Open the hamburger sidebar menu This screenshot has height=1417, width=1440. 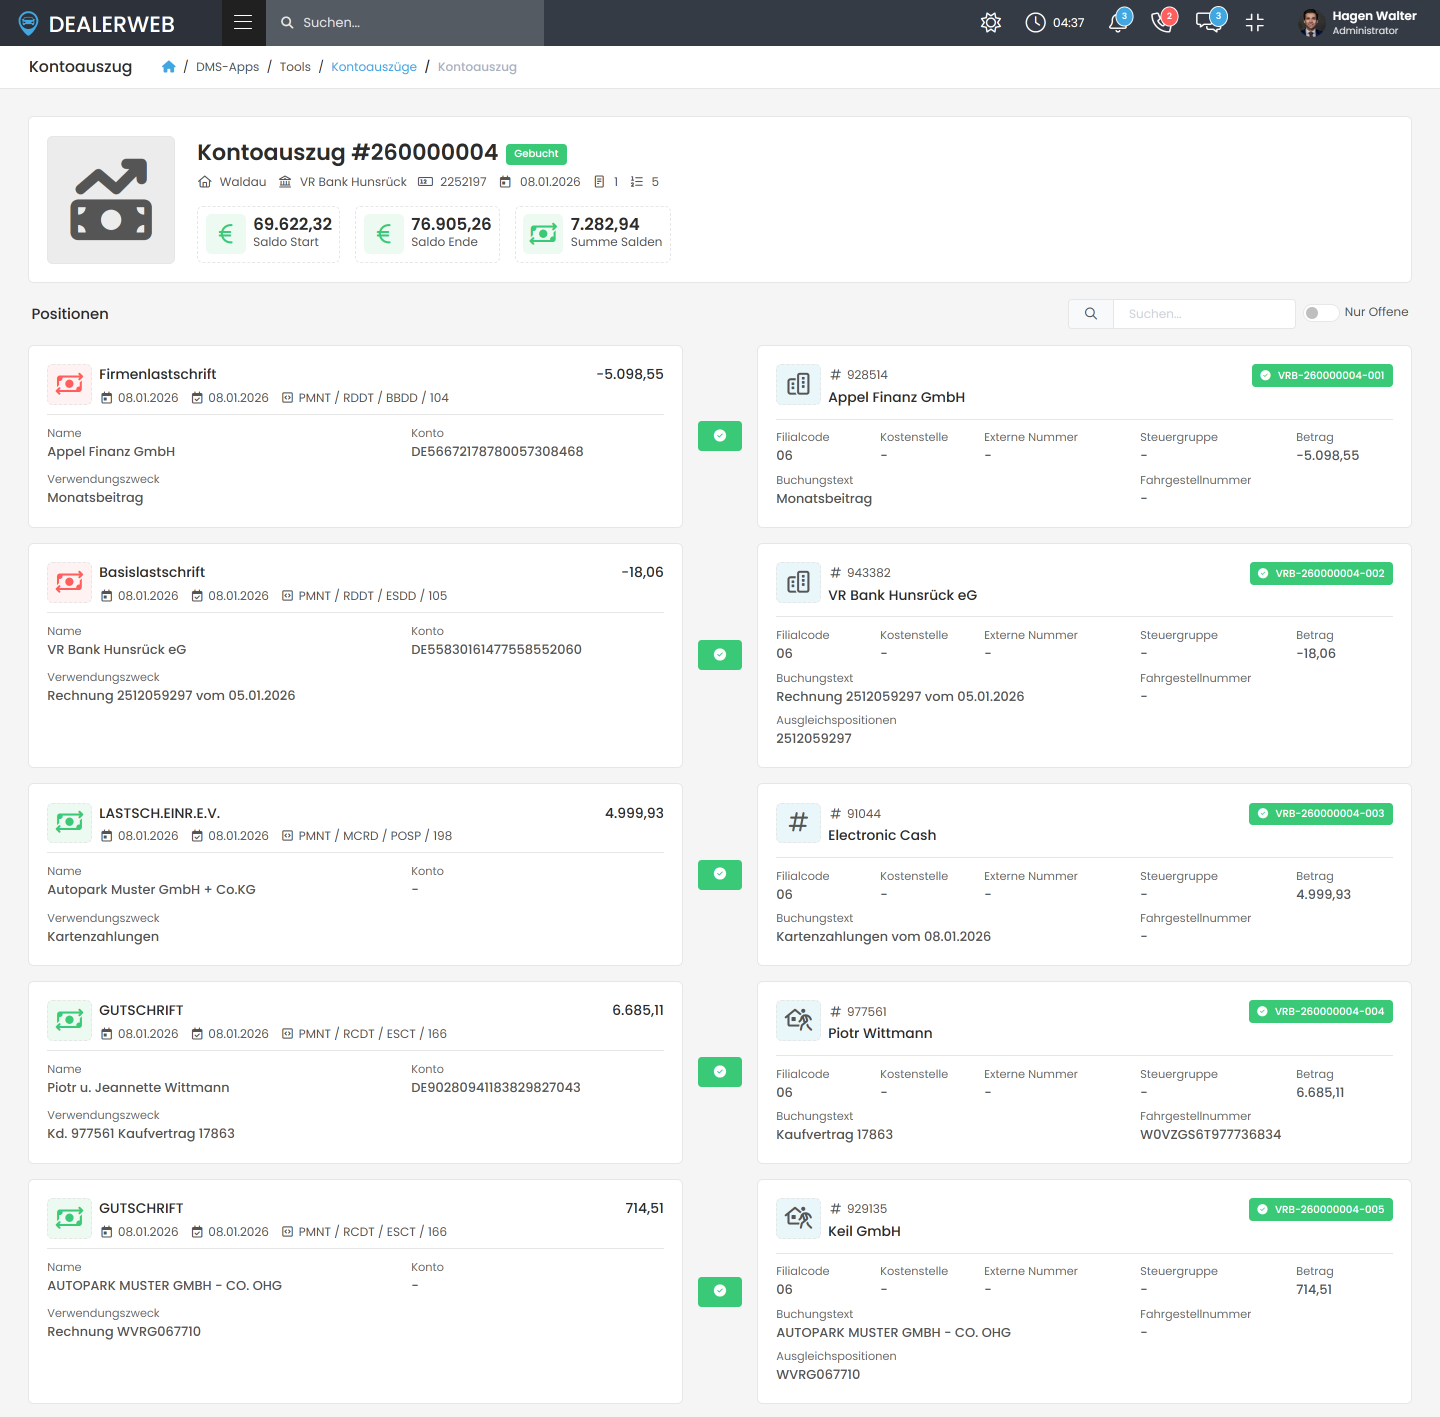(x=243, y=22)
